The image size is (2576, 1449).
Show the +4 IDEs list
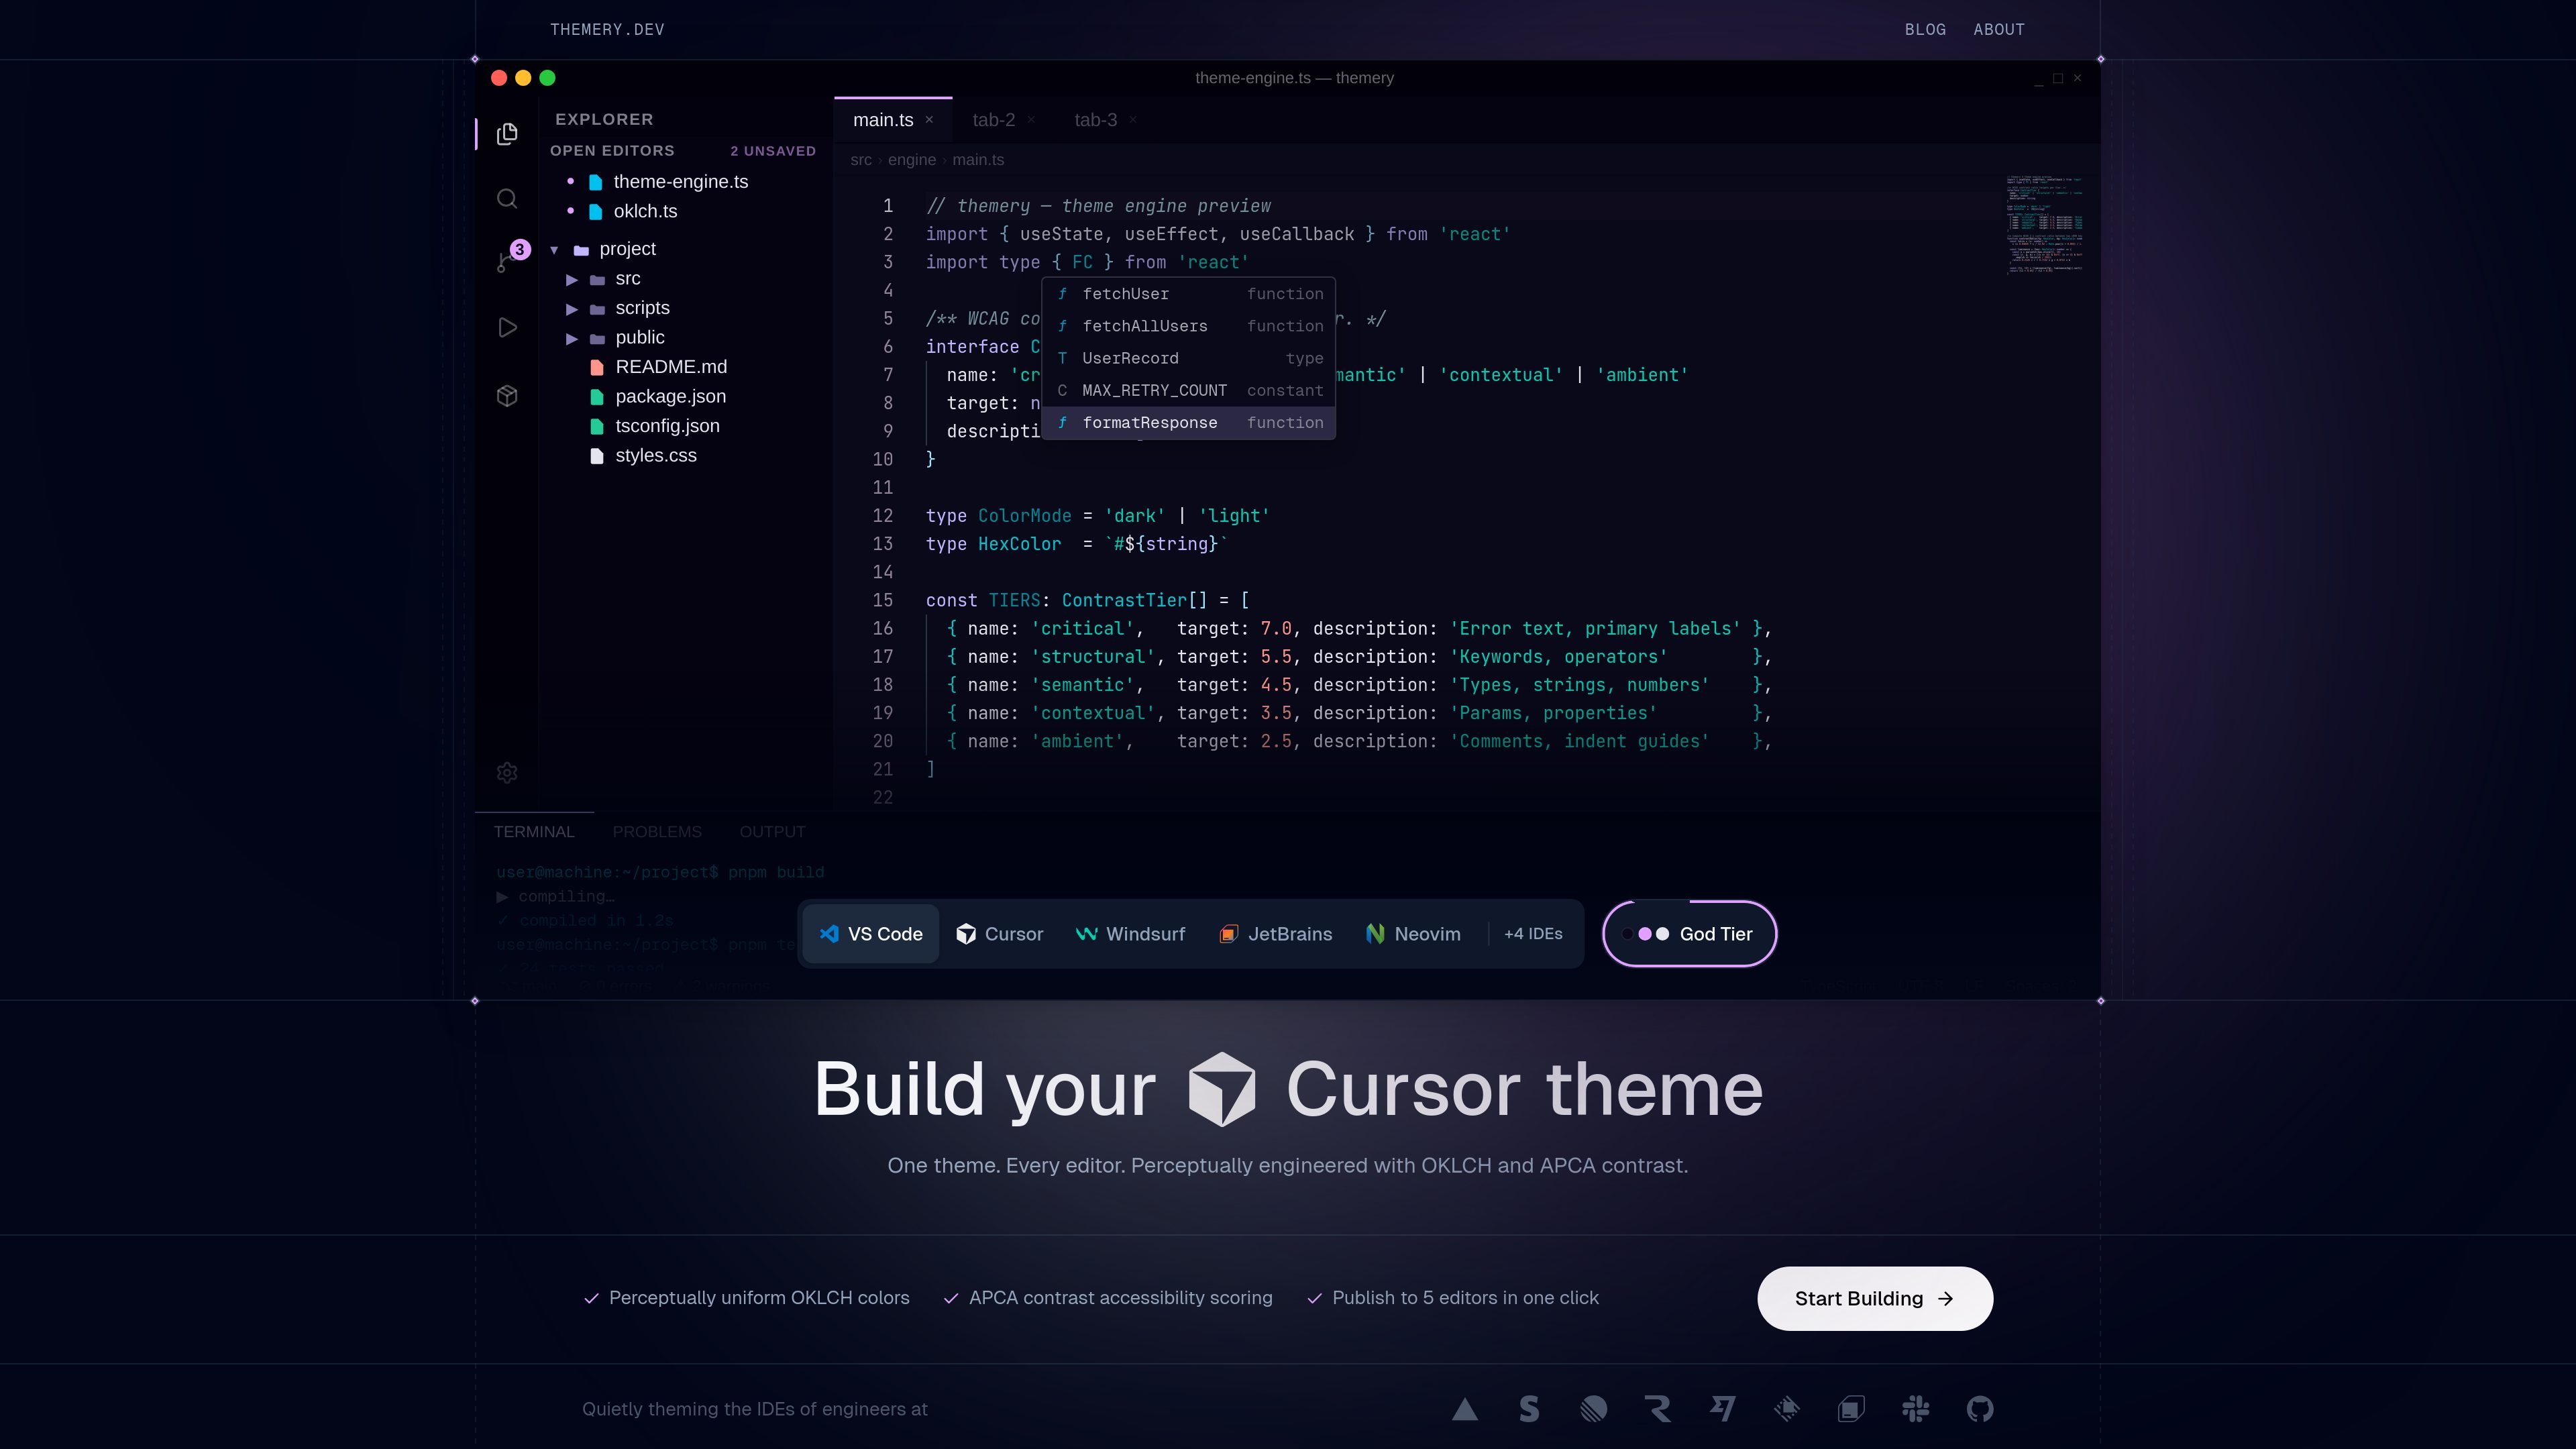point(1533,934)
